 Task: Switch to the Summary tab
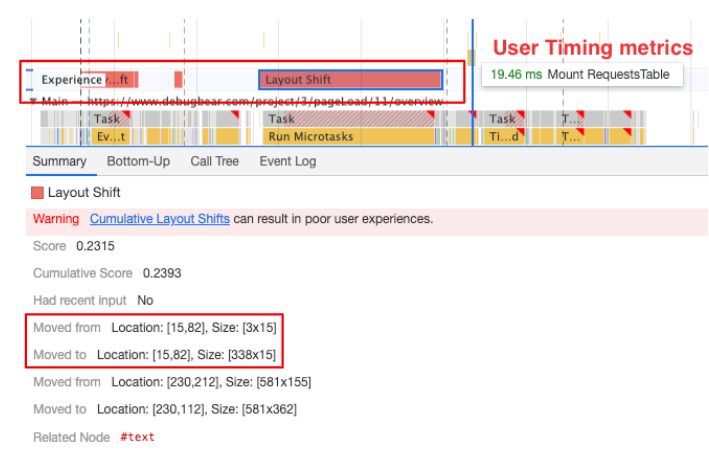(x=59, y=161)
